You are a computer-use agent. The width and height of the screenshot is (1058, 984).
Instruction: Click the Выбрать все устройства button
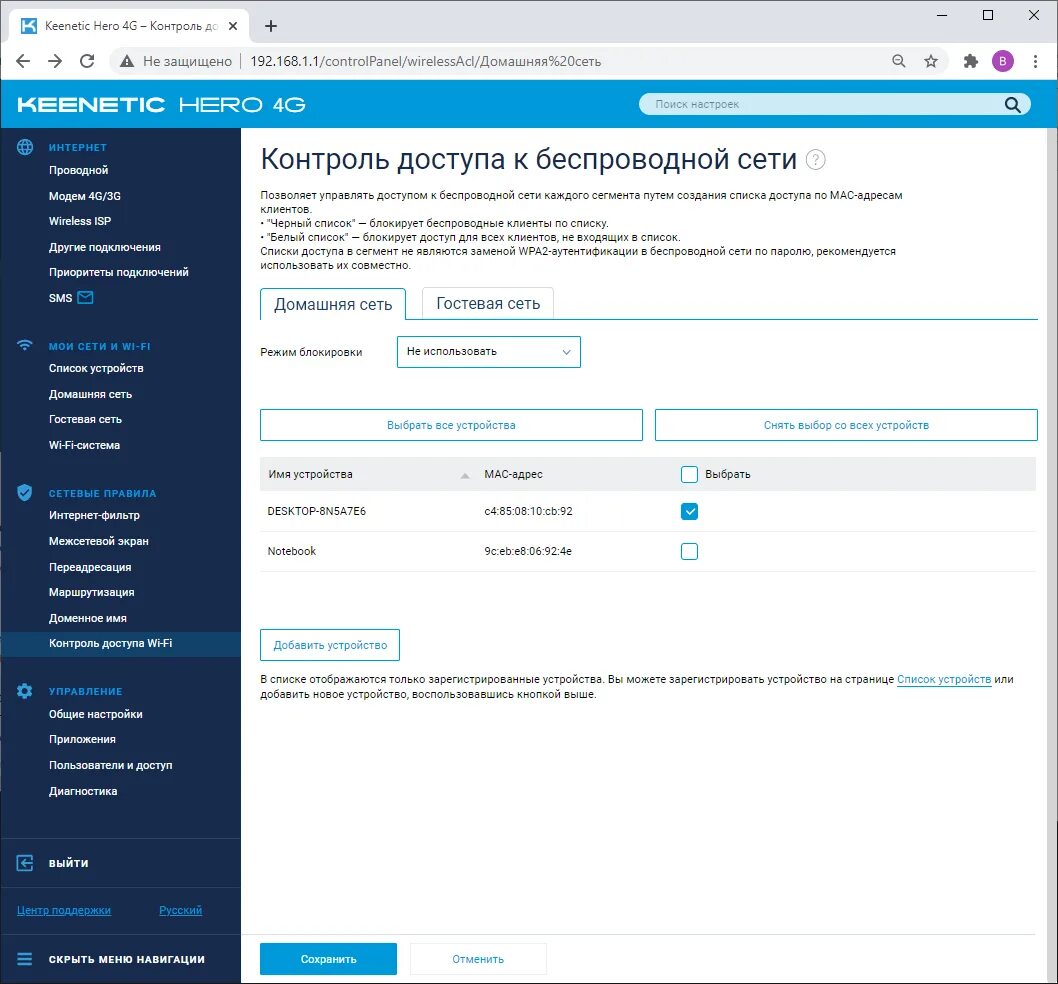point(451,425)
